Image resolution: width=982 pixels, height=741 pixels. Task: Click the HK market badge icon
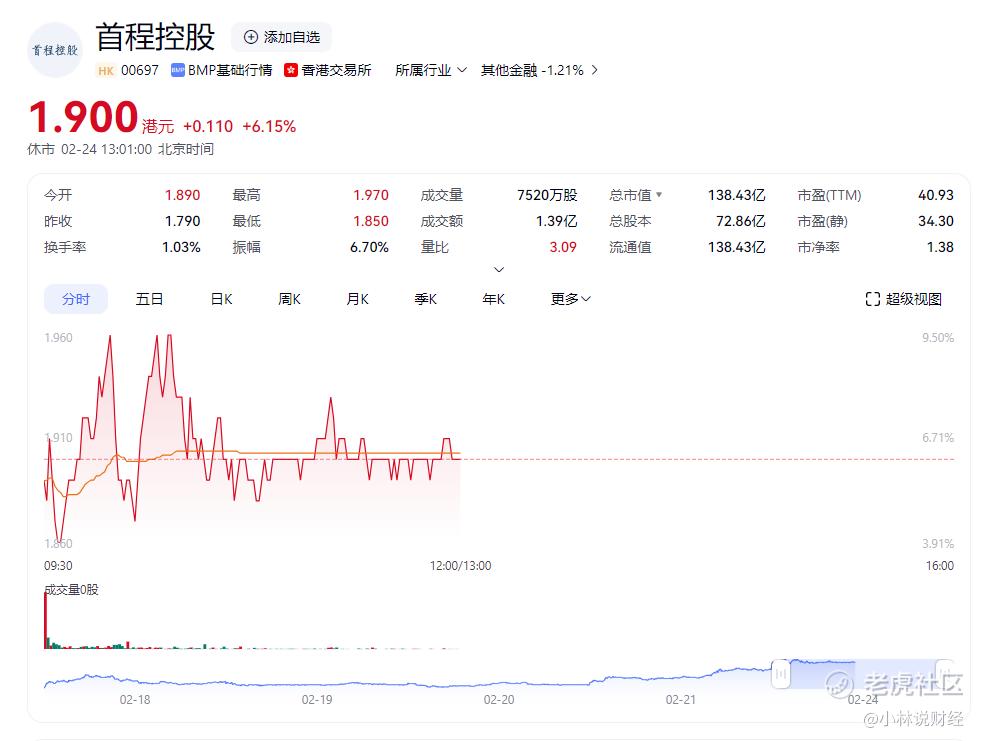106,70
